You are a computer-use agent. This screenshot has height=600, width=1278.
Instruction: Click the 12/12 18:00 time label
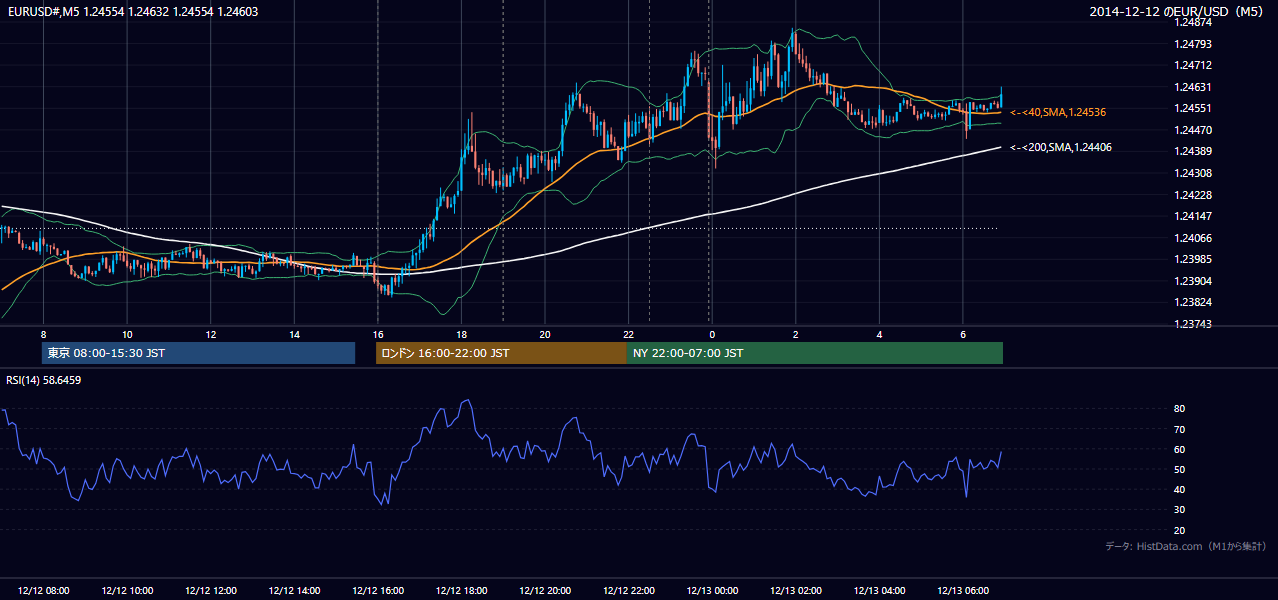pyautogui.click(x=461, y=591)
